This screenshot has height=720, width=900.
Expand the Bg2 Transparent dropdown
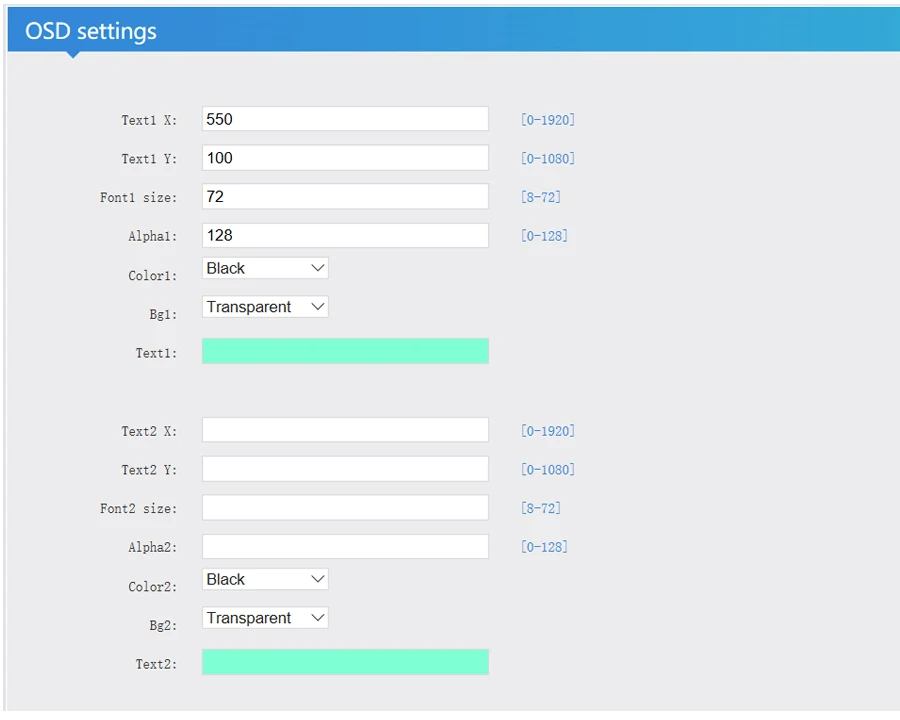[x=265, y=618]
